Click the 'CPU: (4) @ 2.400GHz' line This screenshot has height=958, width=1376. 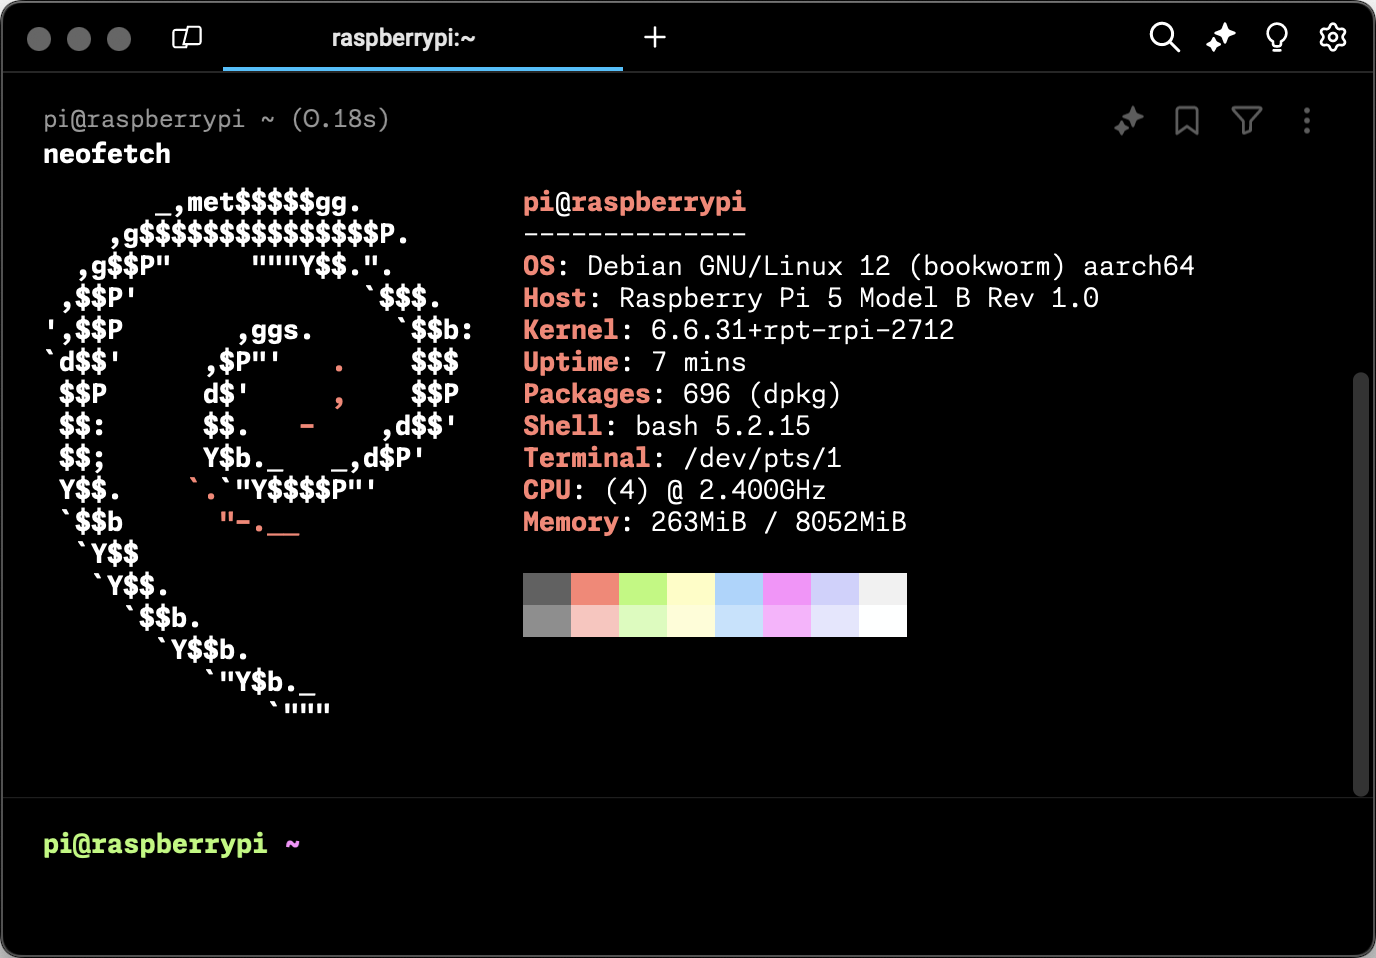point(675,490)
